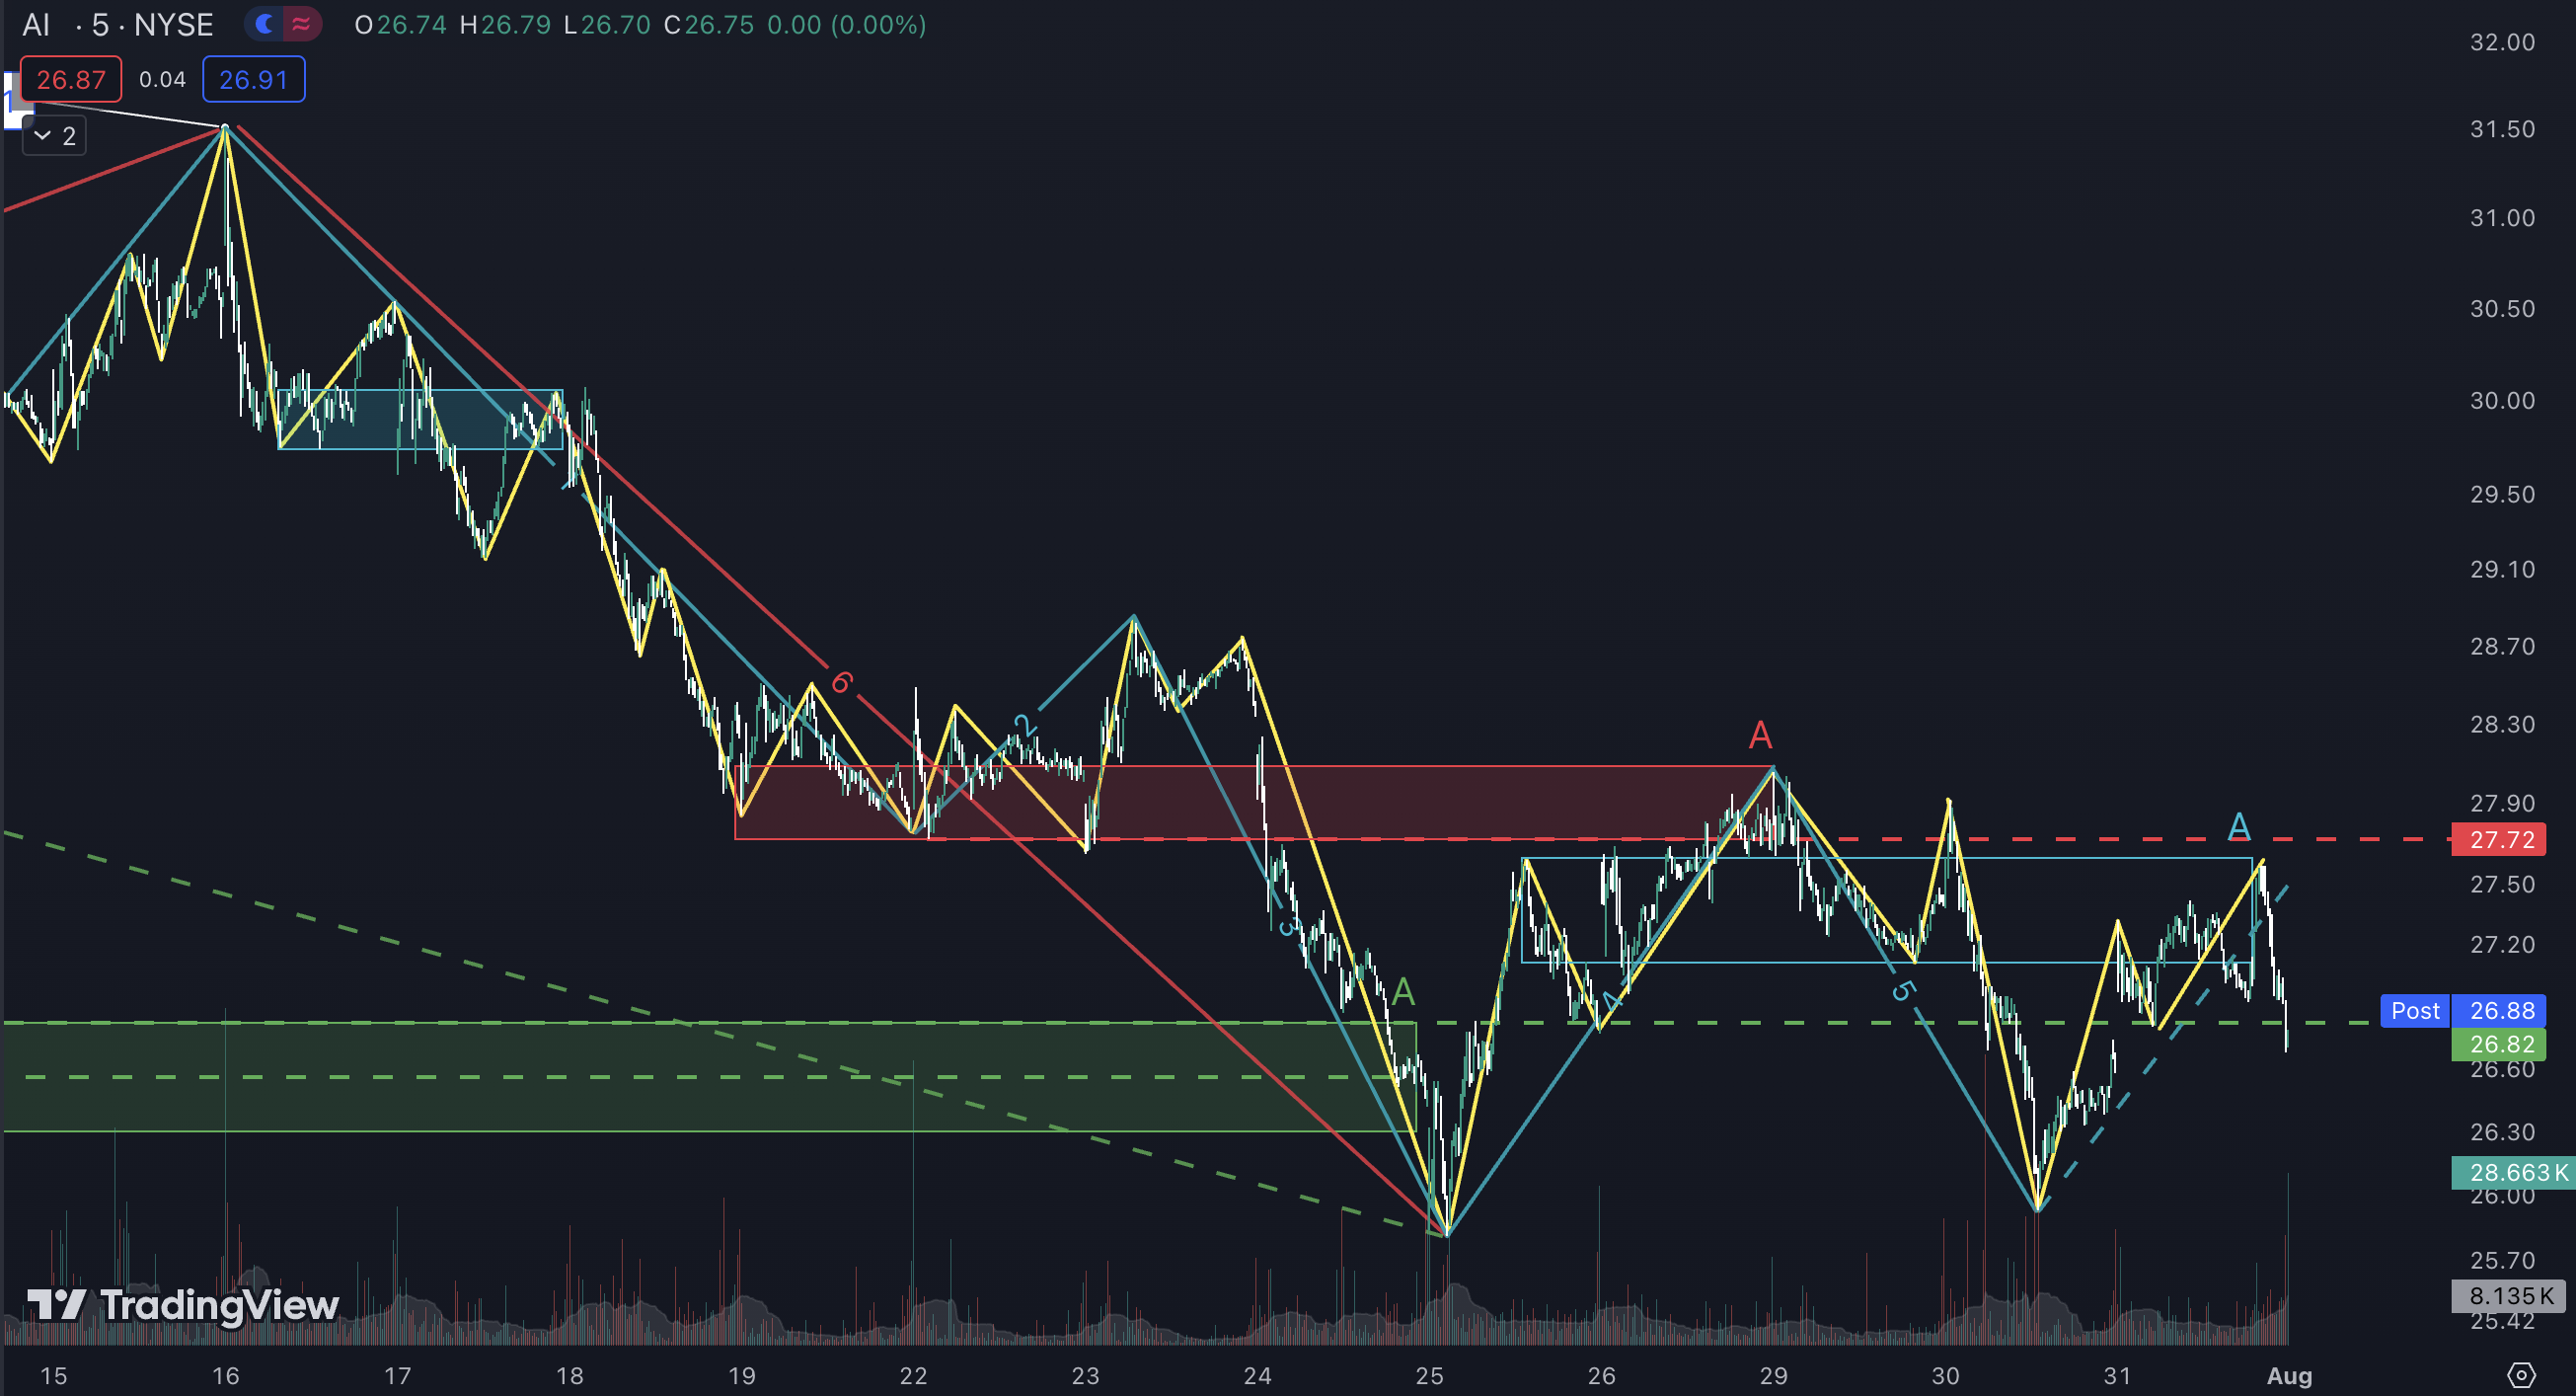Click the AI symbol name in legend

(36, 25)
